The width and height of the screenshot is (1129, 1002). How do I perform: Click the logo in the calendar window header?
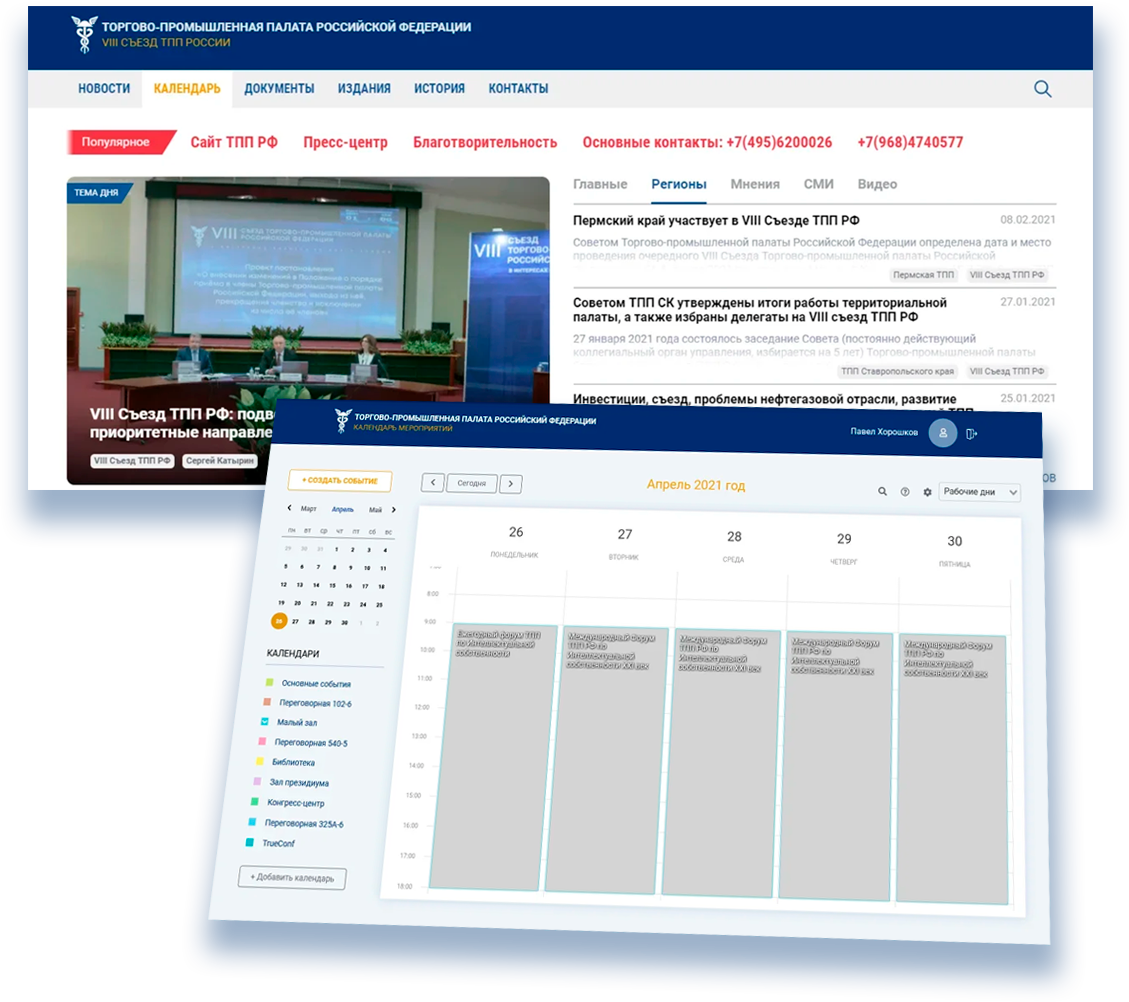tap(343, 420)
